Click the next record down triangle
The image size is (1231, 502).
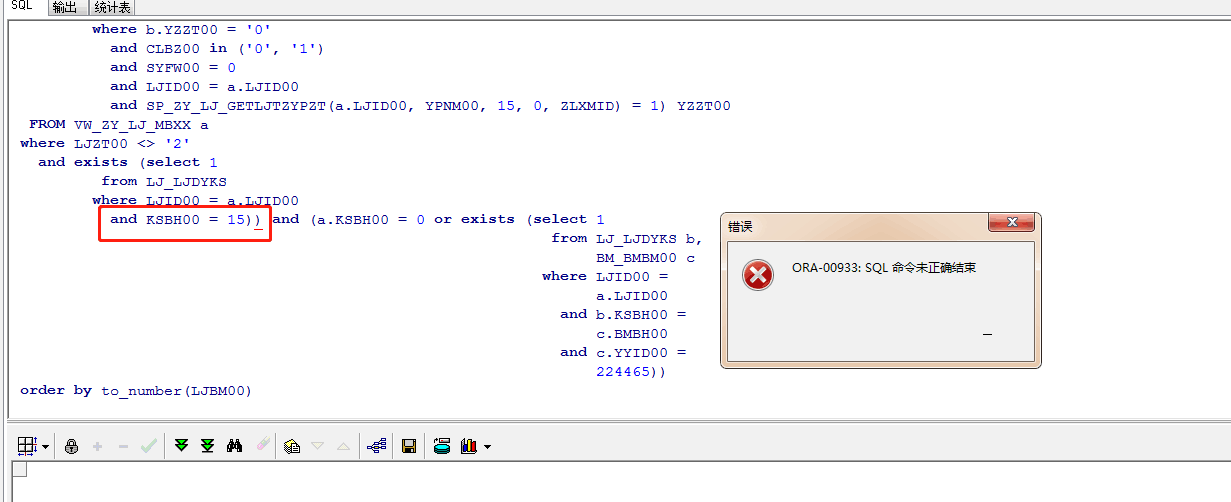(318, 446)
